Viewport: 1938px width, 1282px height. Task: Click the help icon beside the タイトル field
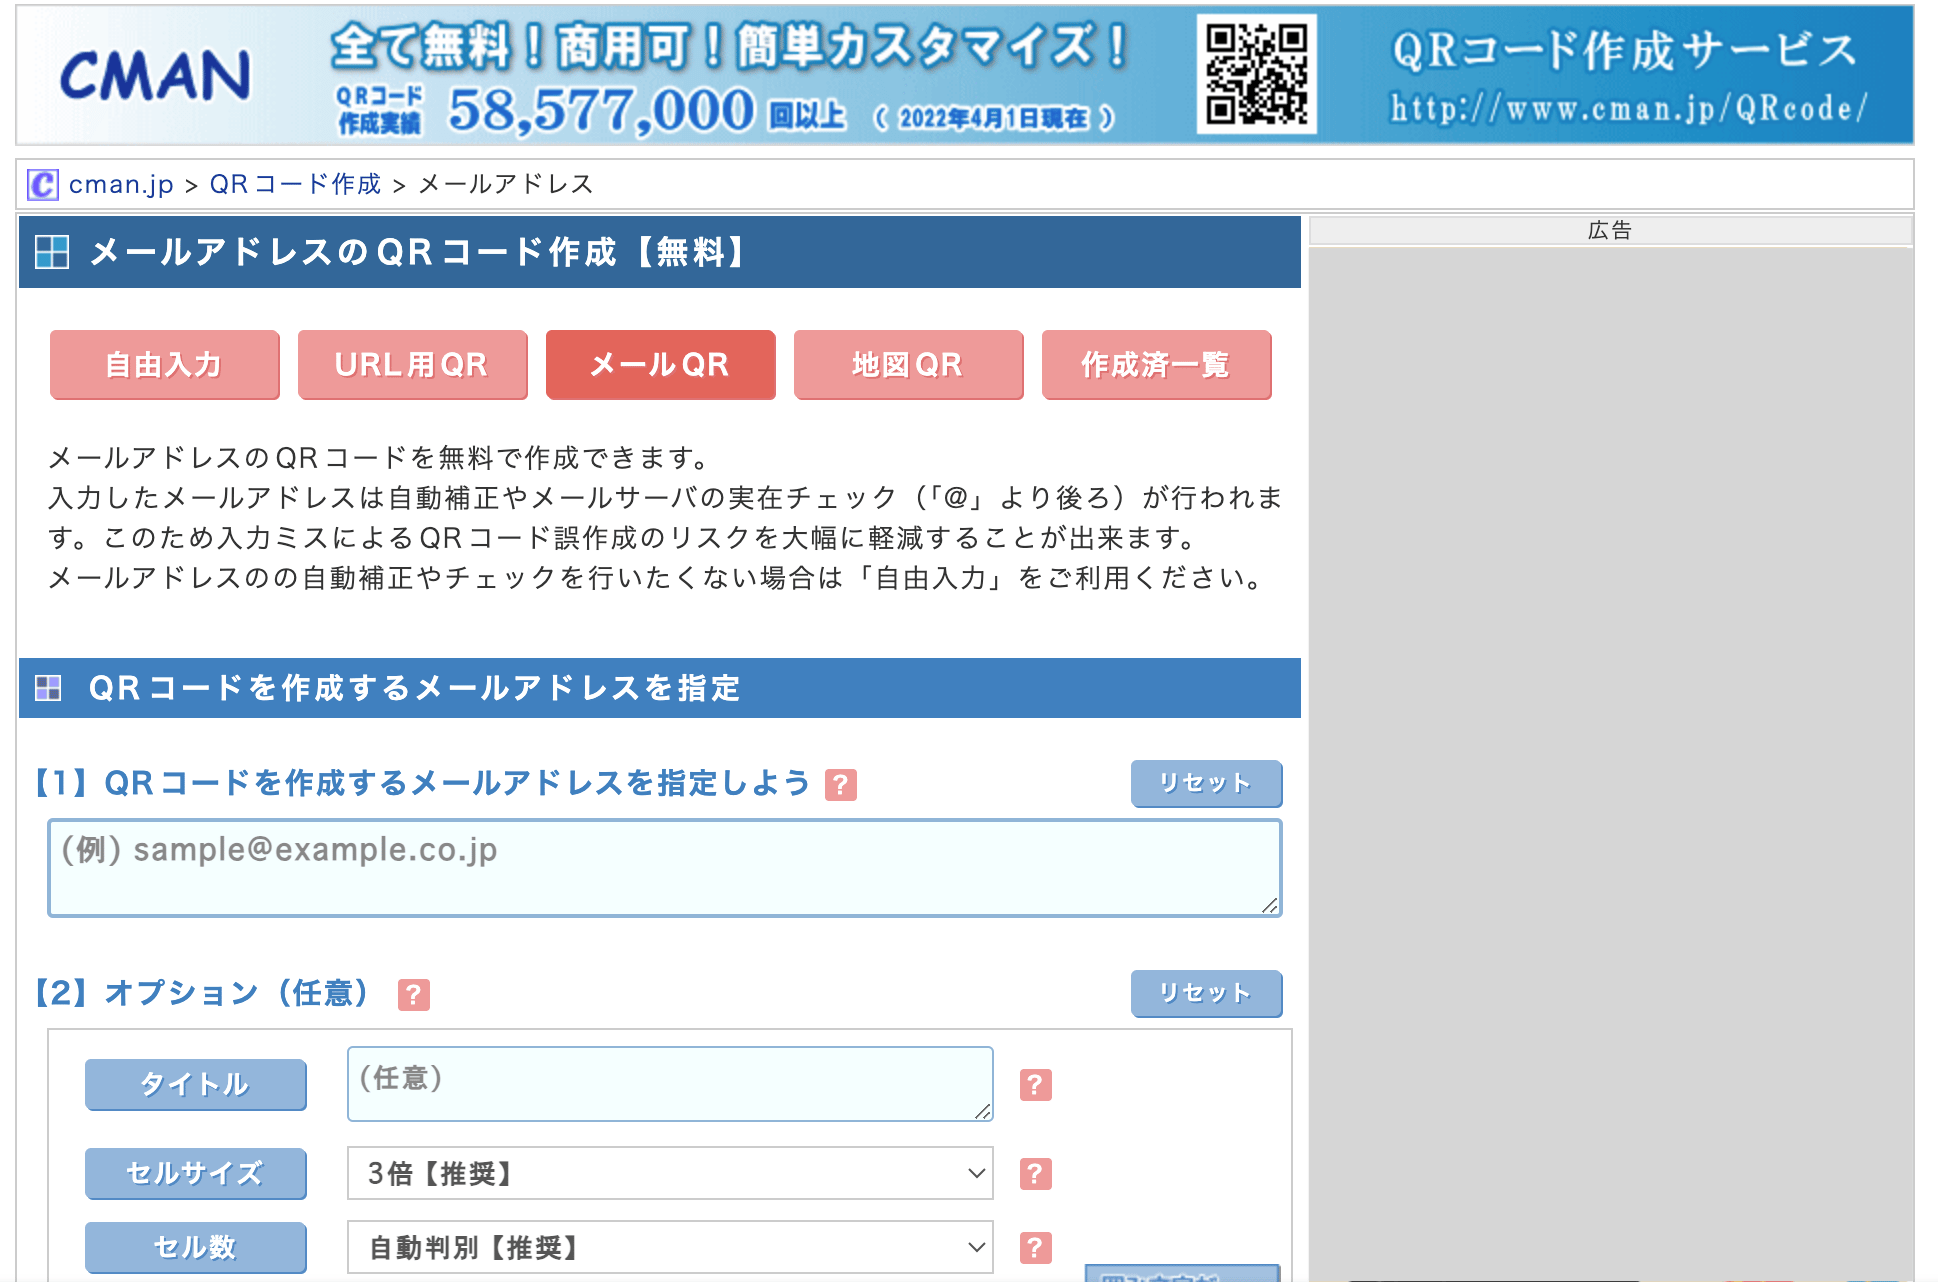coord(1037,1084)
